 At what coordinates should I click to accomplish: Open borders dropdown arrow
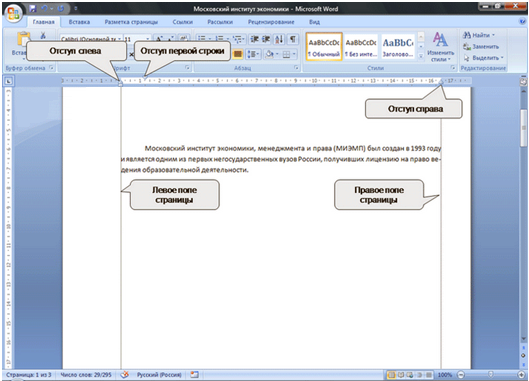coord(294,54)
